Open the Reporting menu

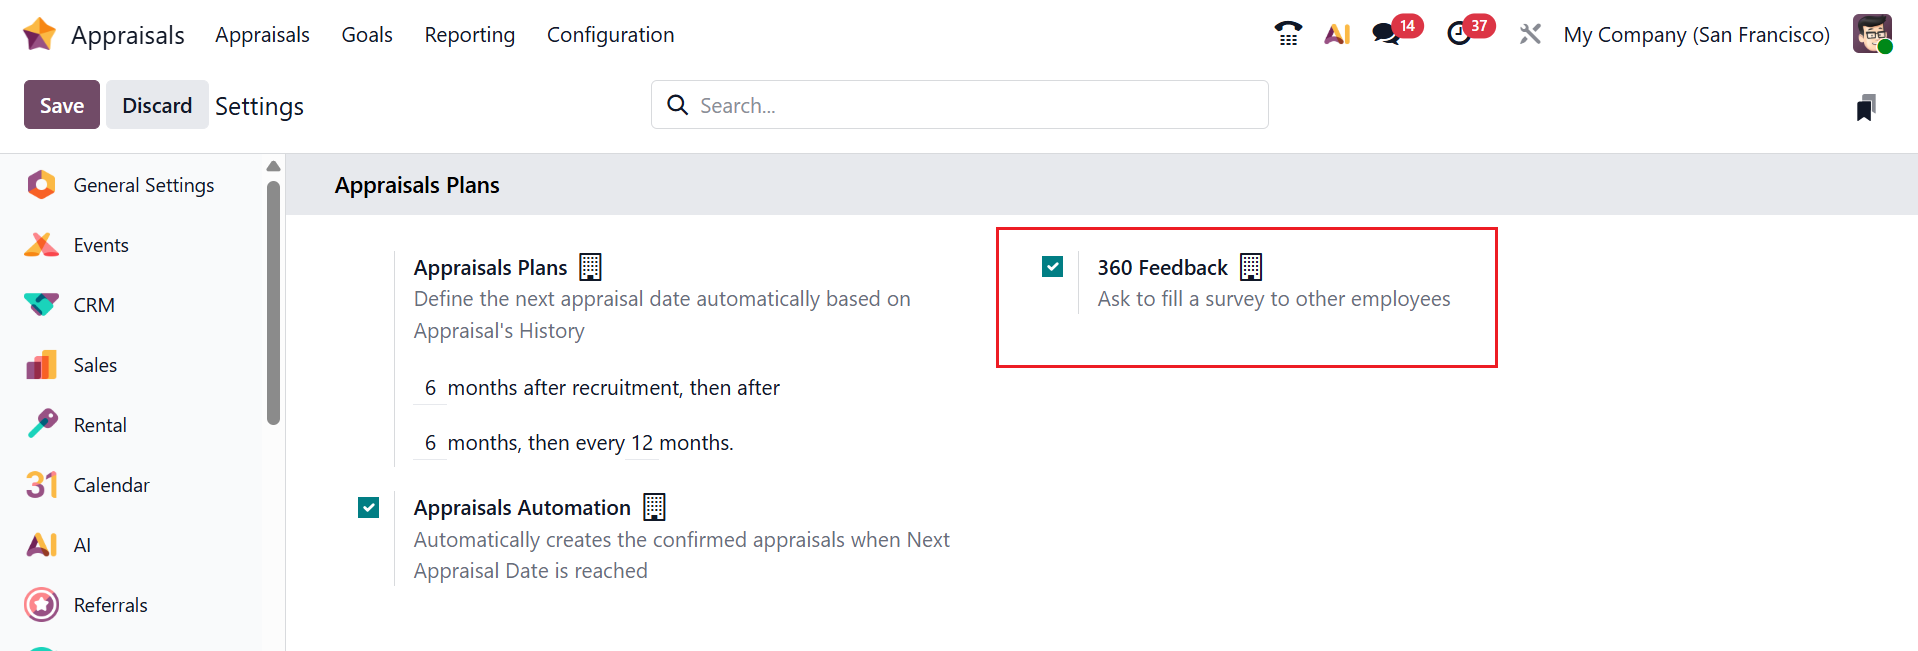click(469, 35)
